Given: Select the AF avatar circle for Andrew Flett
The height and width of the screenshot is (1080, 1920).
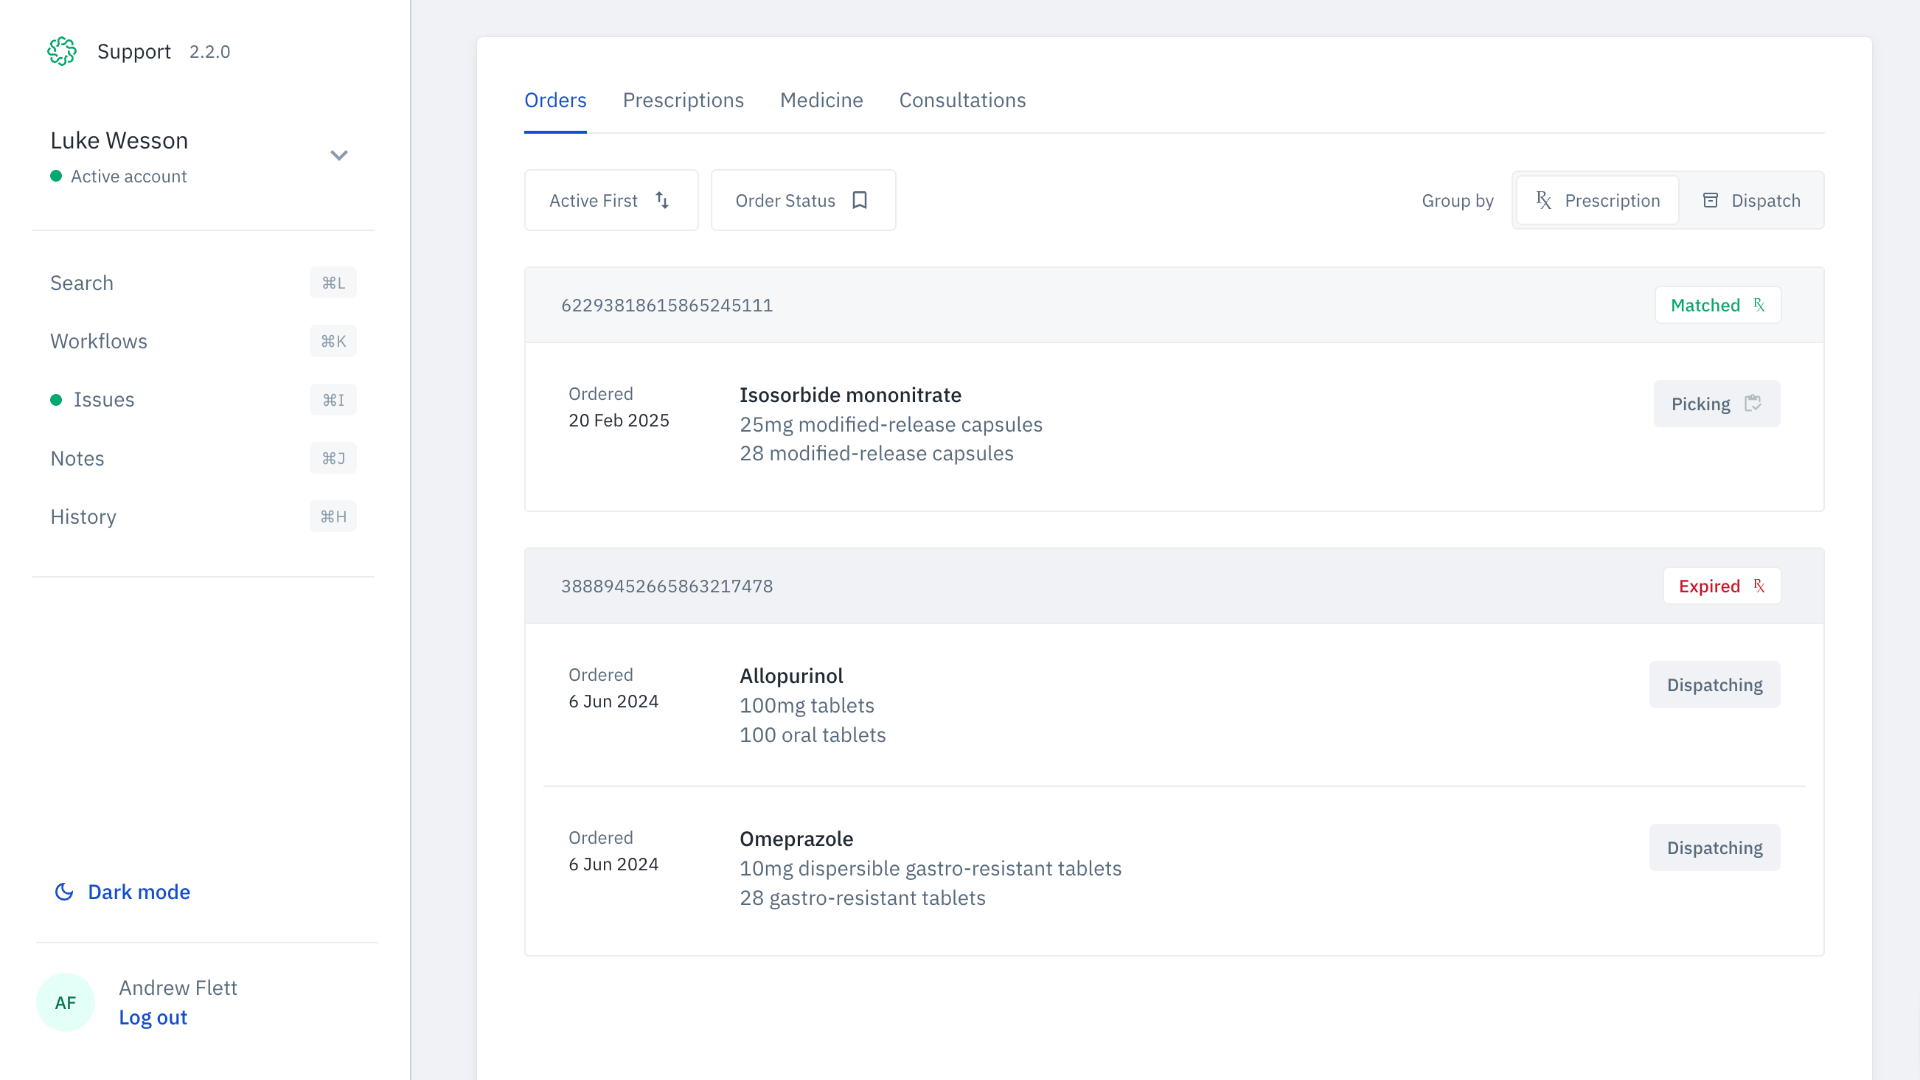Looking at the screenshot, I should (65, 1001).
